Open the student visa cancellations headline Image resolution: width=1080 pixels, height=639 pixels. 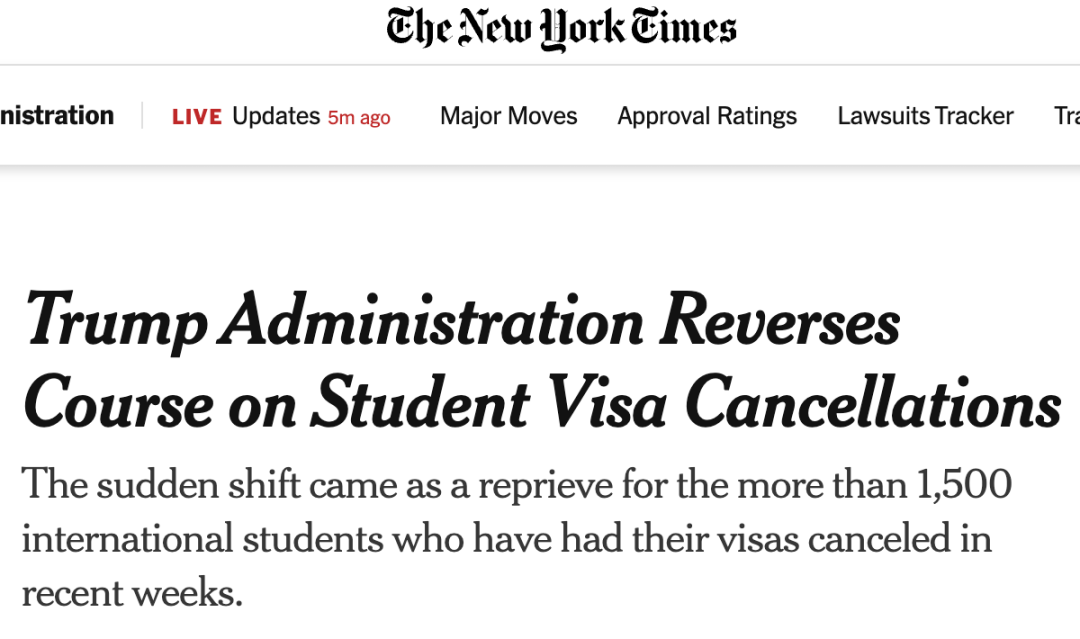pyautogui.click(x=540, y=364)
